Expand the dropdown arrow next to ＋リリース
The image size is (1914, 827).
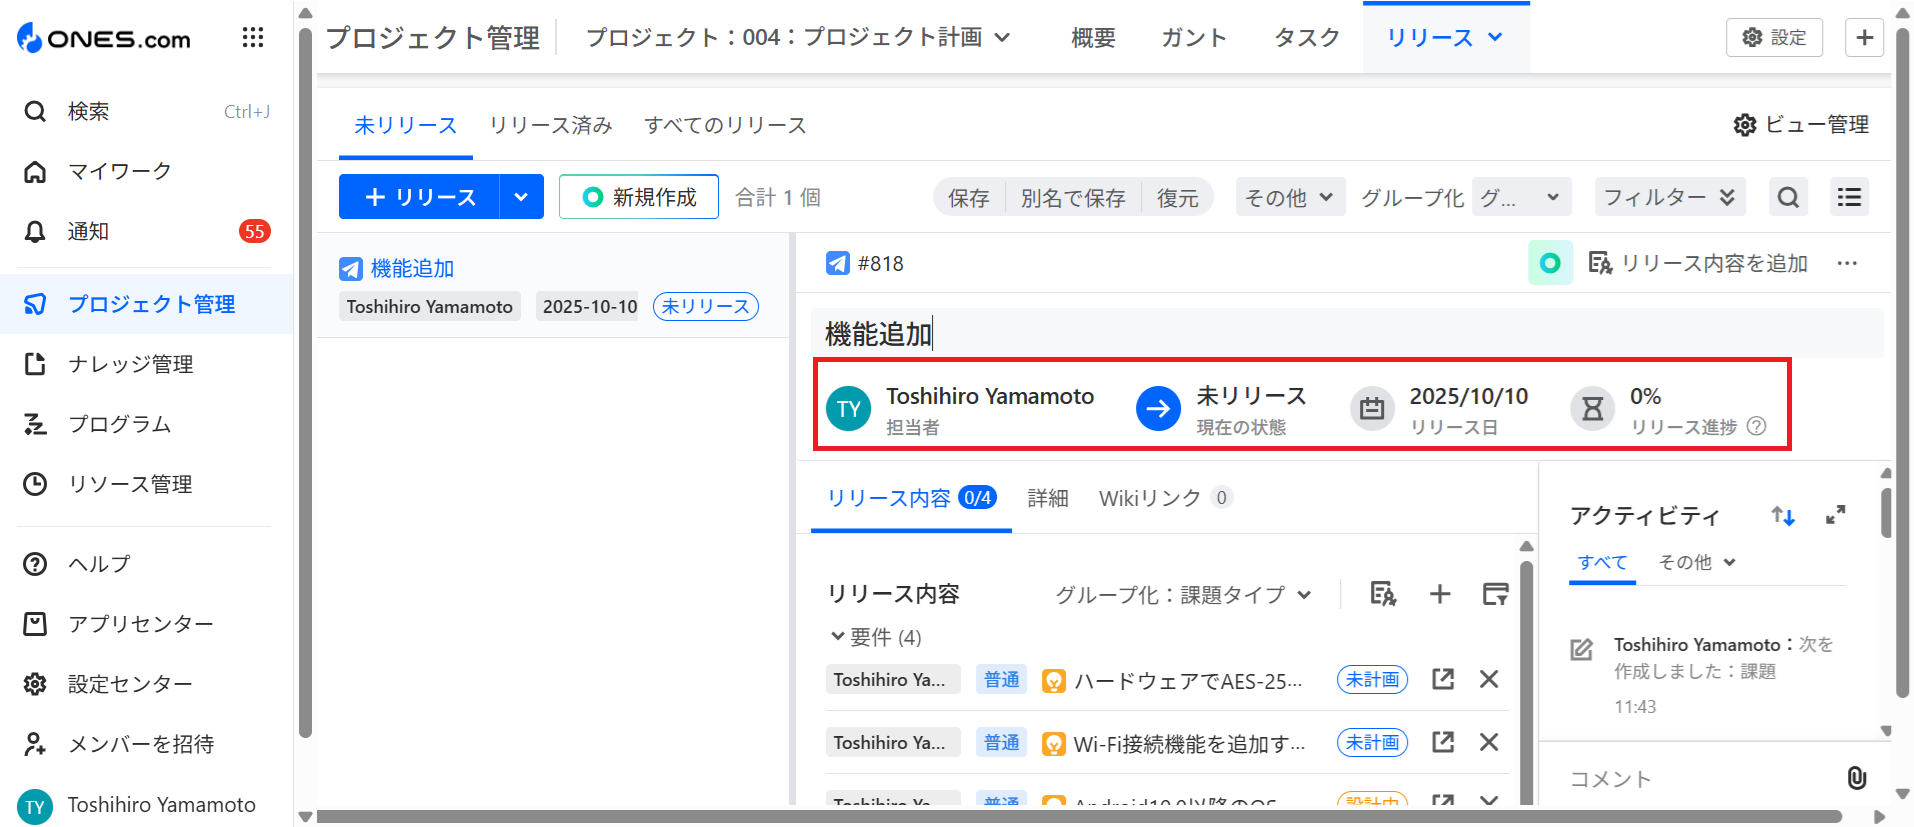point(521,197)
